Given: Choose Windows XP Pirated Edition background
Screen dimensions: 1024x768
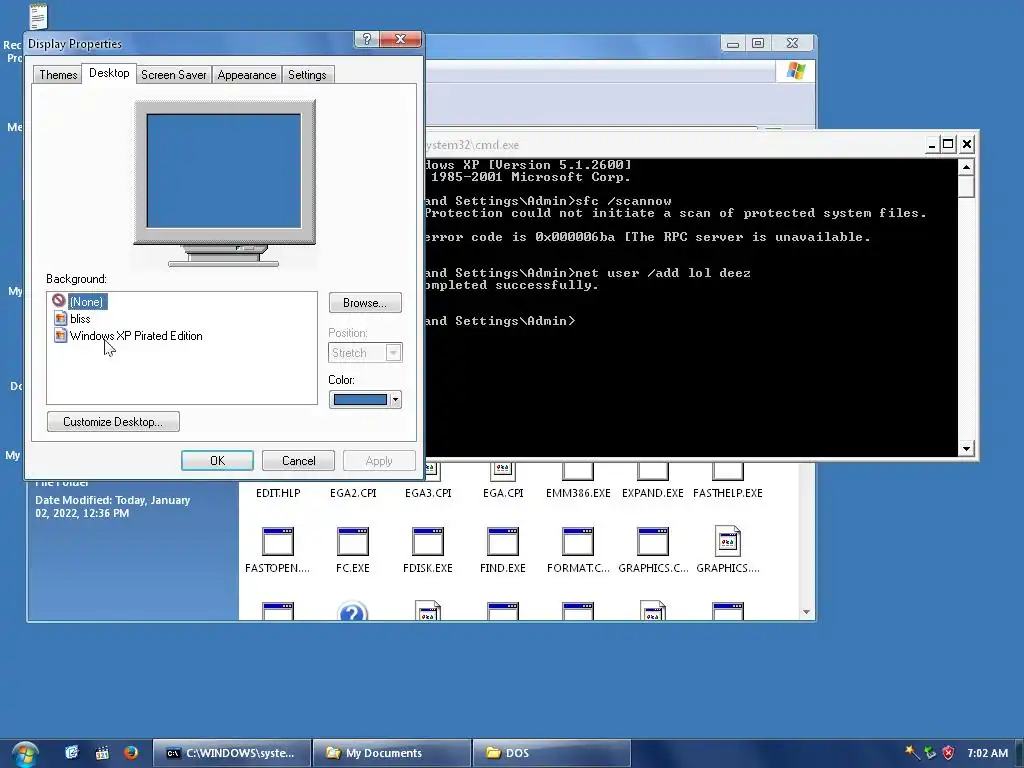Looking at the screenshot, I should click(136, 336).
